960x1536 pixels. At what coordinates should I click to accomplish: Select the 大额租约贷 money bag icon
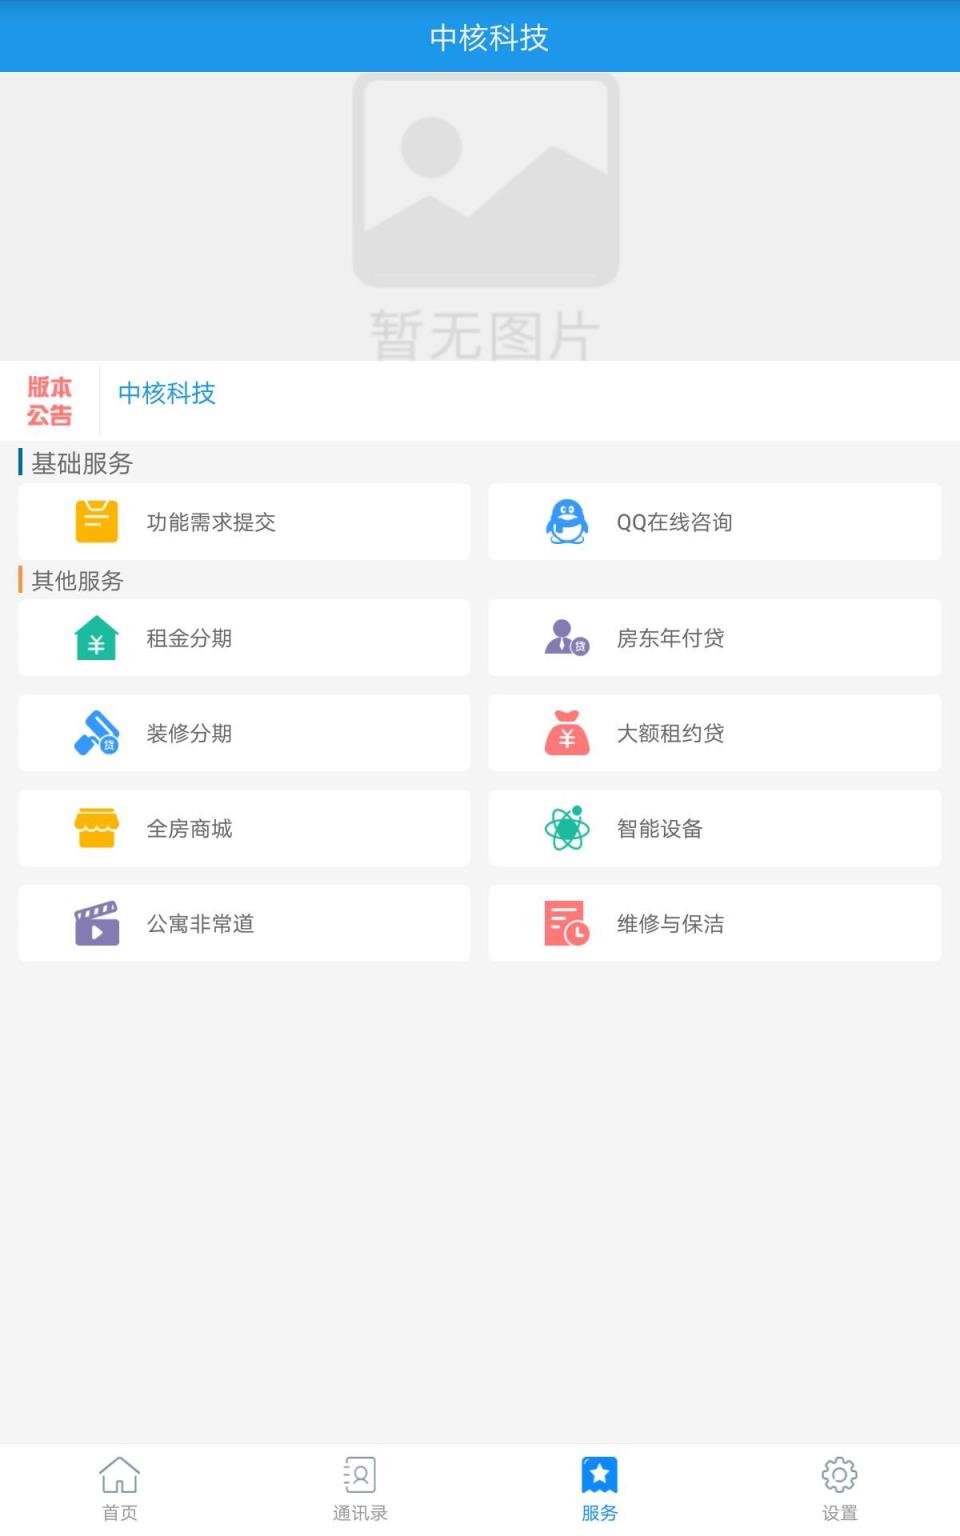(x=566, y=732)
